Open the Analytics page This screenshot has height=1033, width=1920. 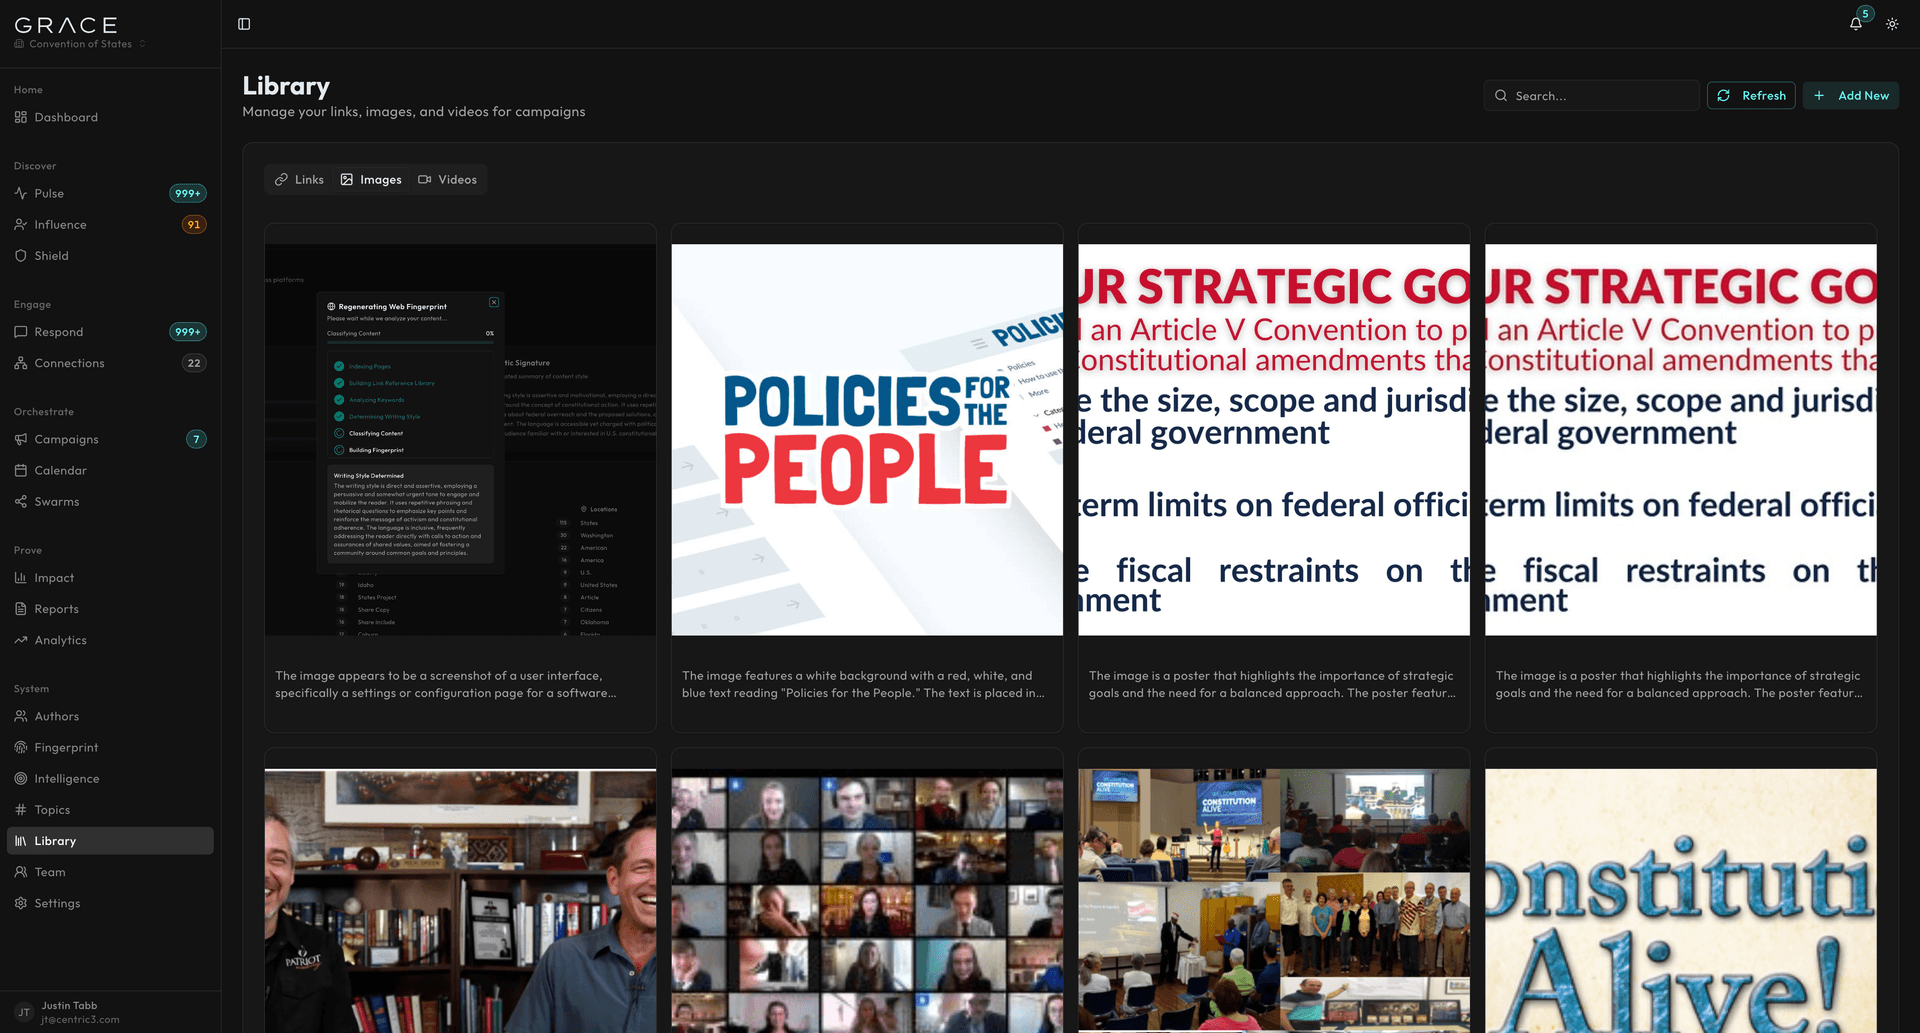tap(60, 640)
